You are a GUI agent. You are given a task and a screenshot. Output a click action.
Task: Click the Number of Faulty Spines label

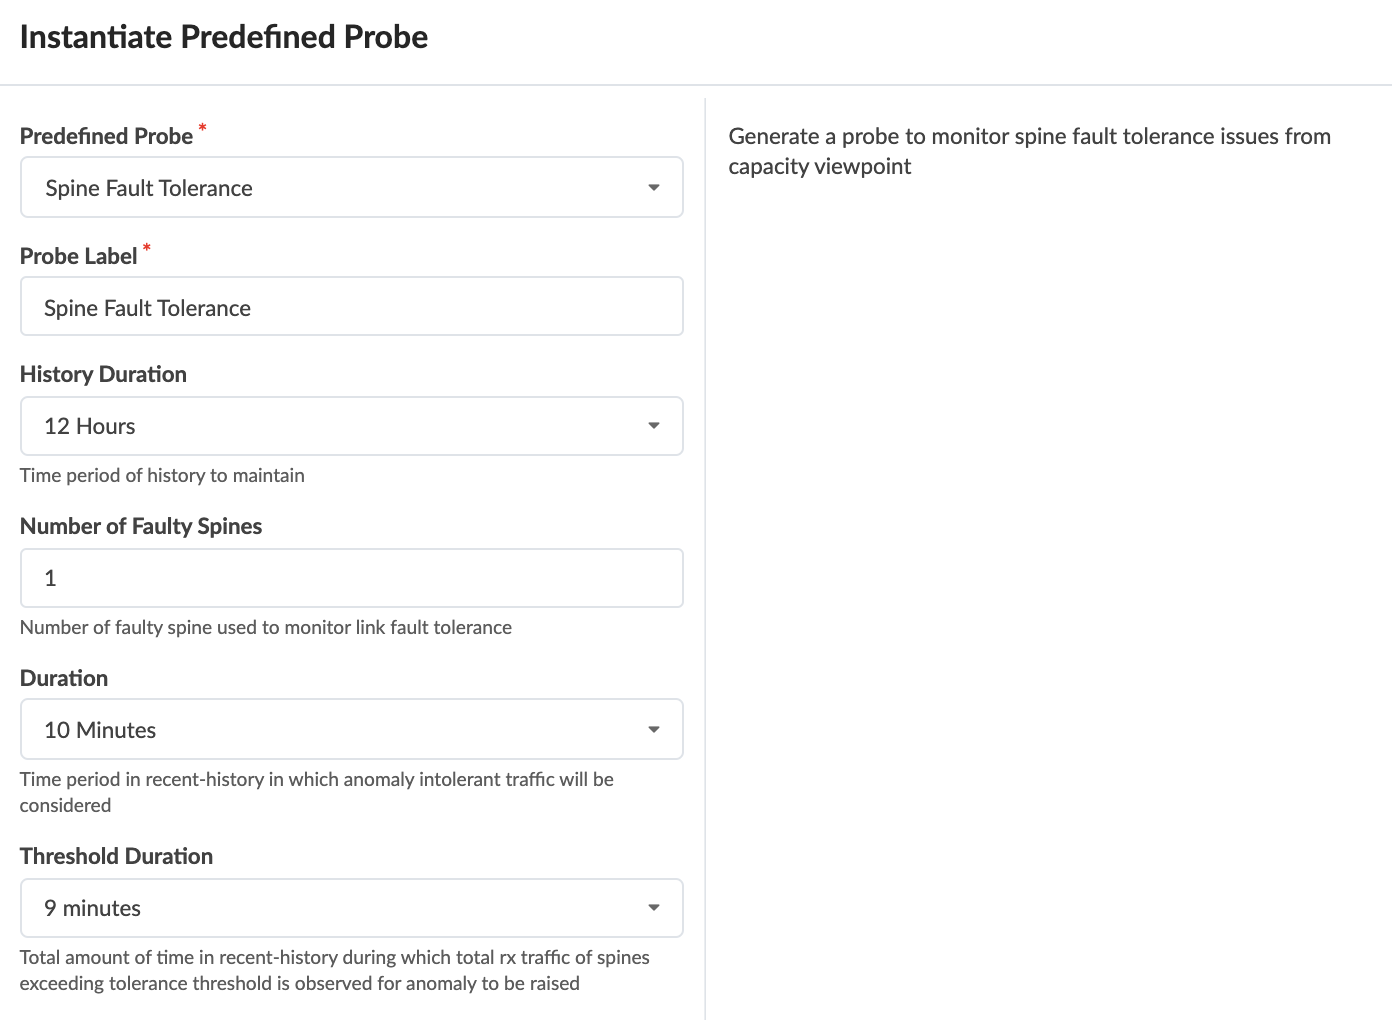[141, 526]
